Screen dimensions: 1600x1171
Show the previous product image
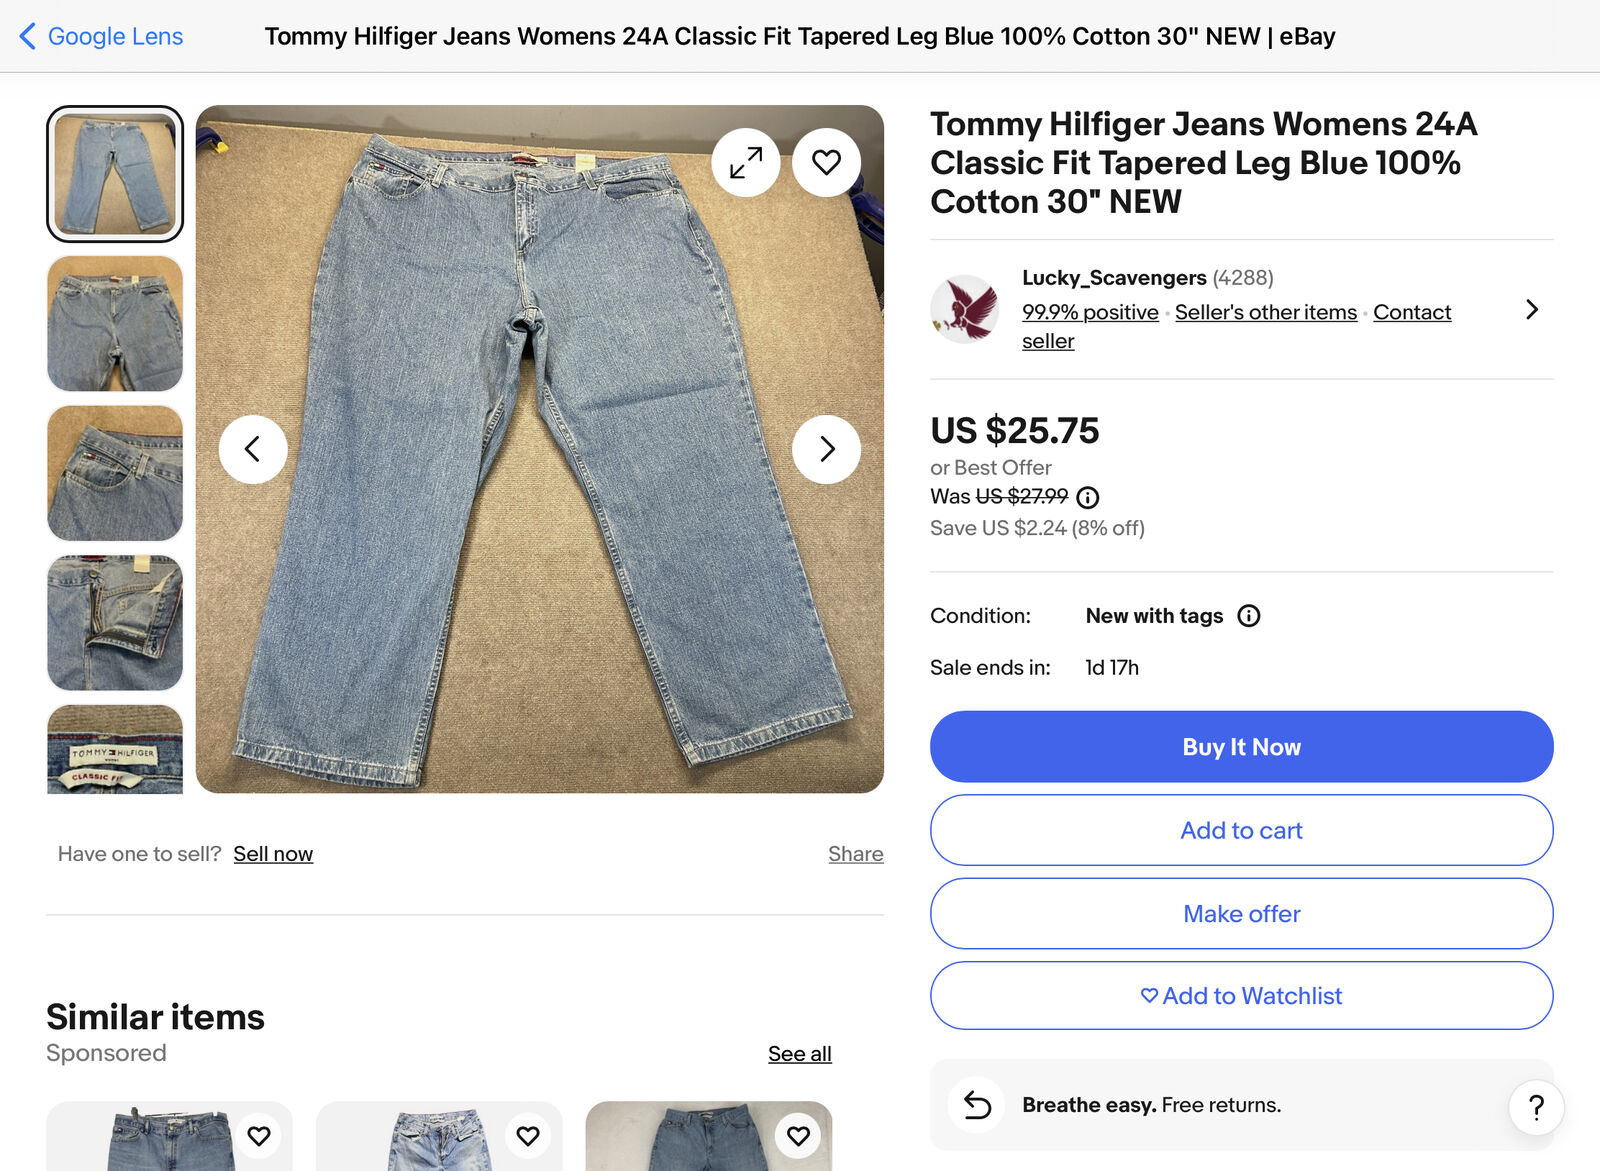pos(253,449)
